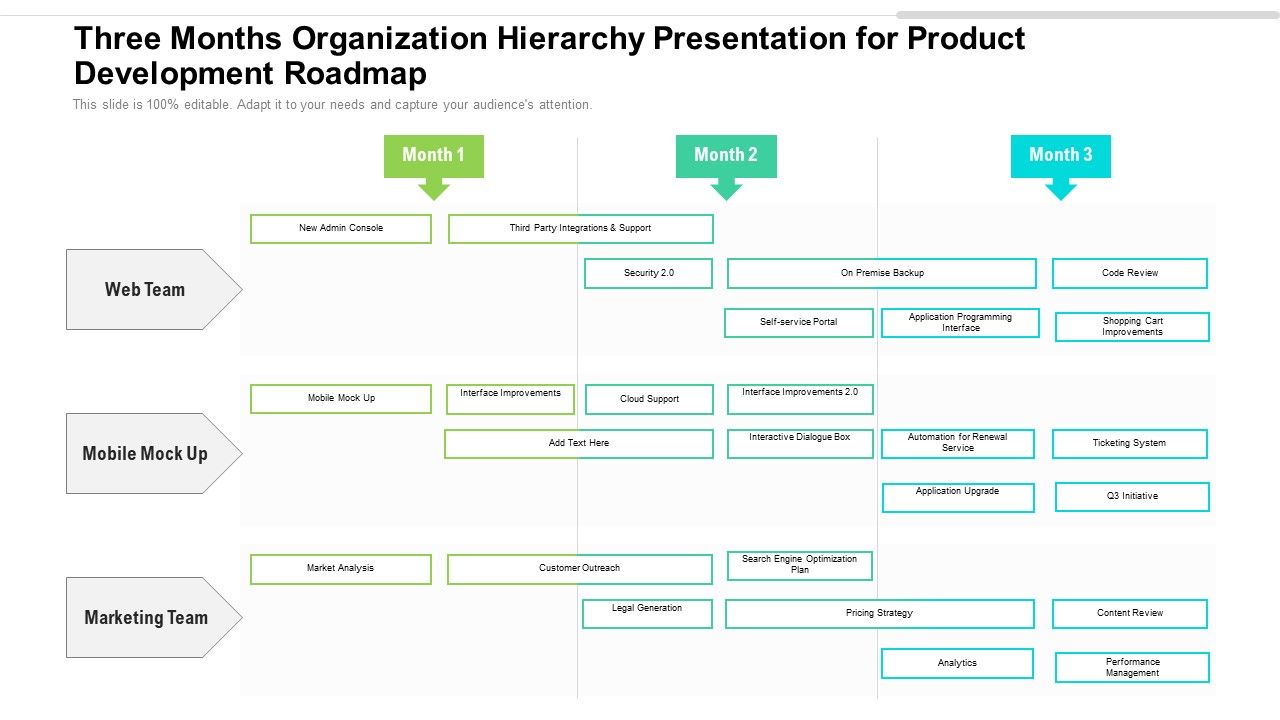Click the Cloud Support box

(649, 399)
